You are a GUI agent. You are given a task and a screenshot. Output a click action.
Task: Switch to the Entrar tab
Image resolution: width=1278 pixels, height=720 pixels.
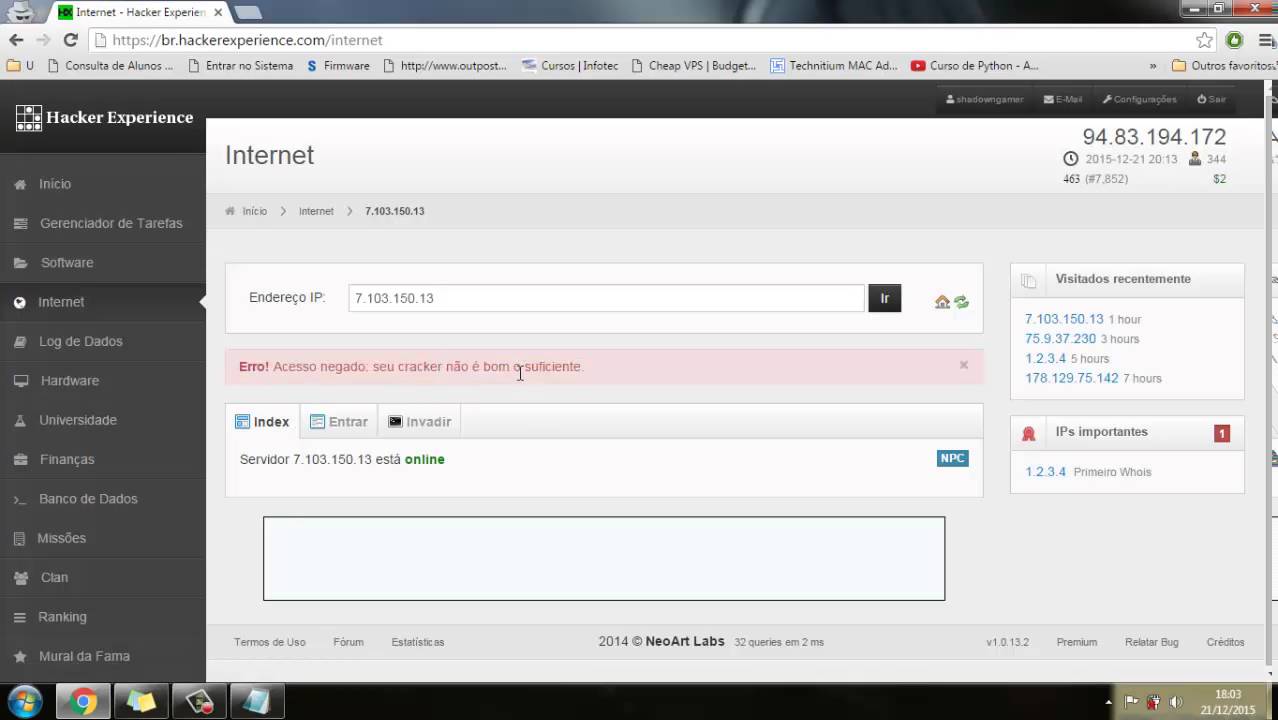[339, 422]
